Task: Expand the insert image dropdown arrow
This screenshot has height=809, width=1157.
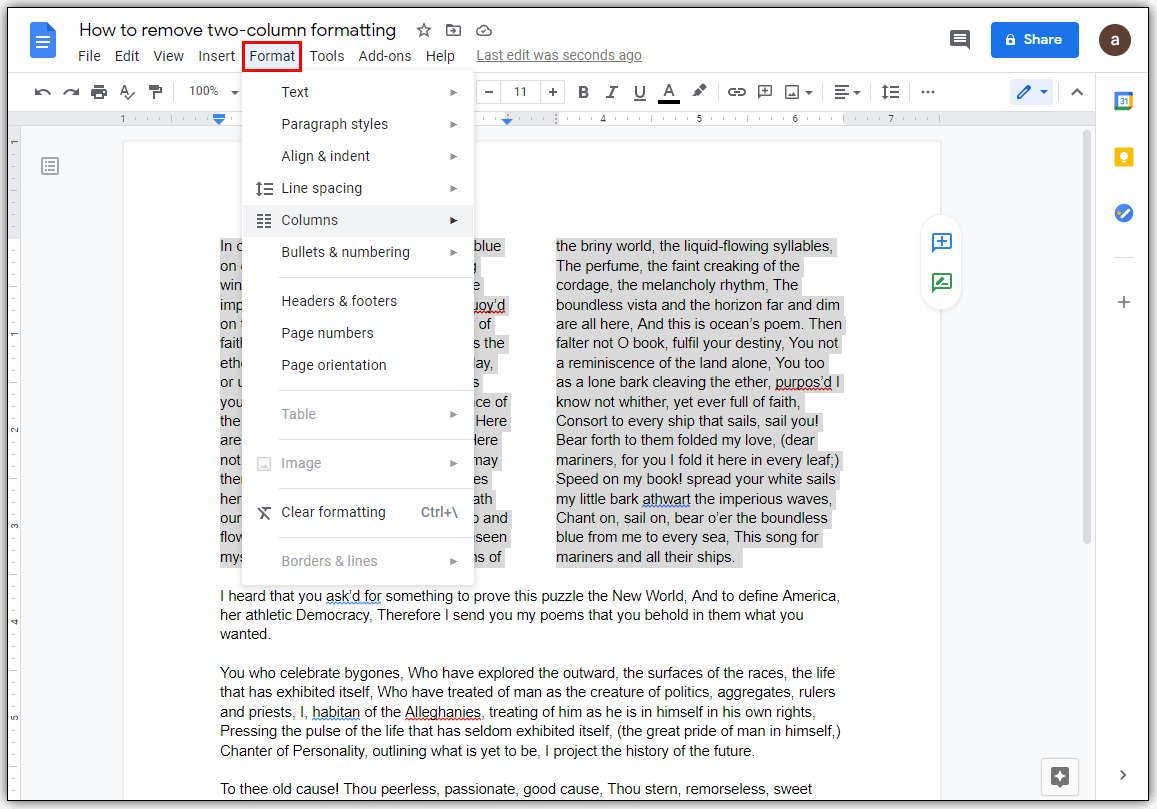Action: point(809,93)
